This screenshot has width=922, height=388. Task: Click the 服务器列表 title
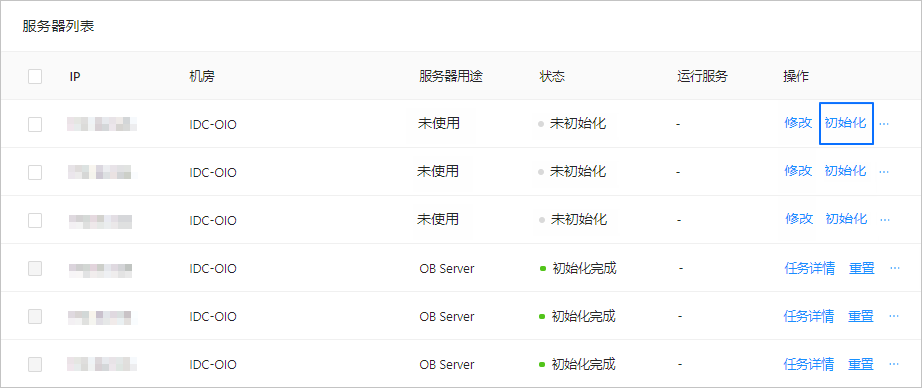coord(58,26)
